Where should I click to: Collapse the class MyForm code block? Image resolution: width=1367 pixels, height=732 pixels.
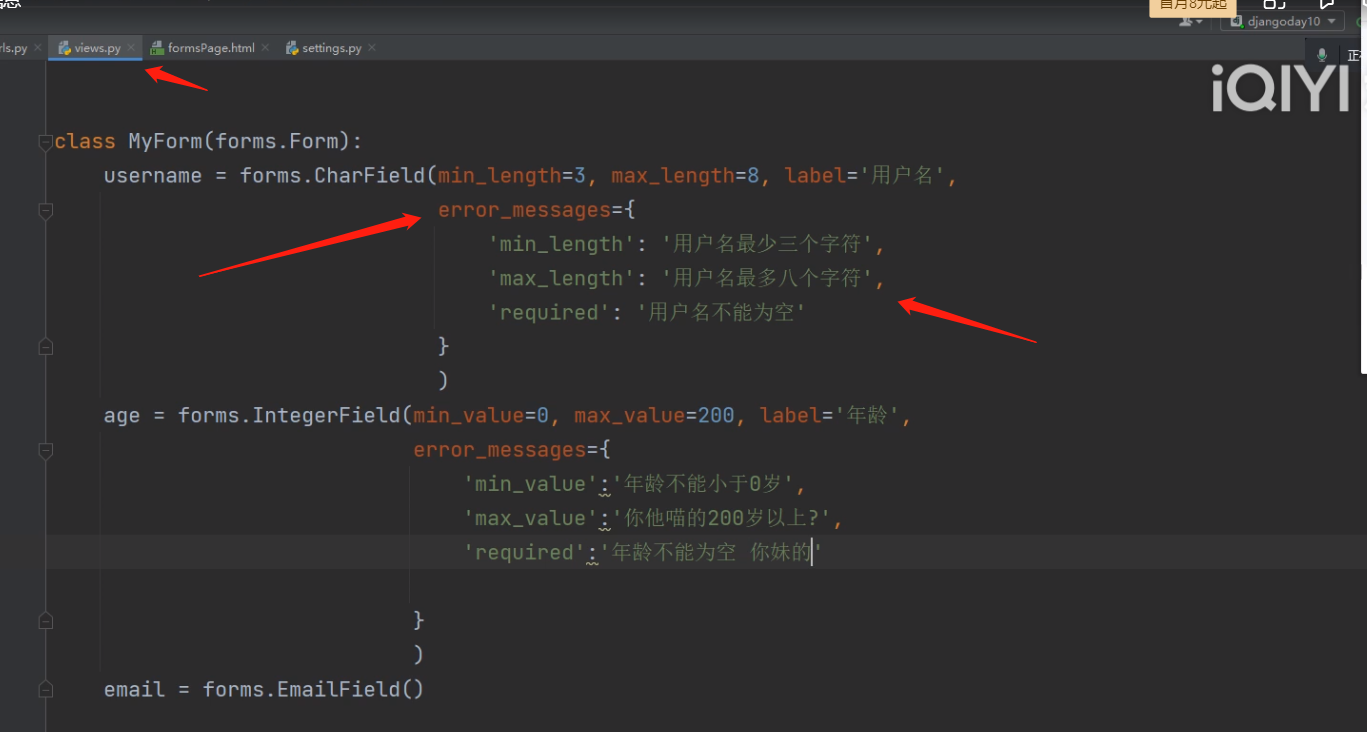(x=45, y=142)
